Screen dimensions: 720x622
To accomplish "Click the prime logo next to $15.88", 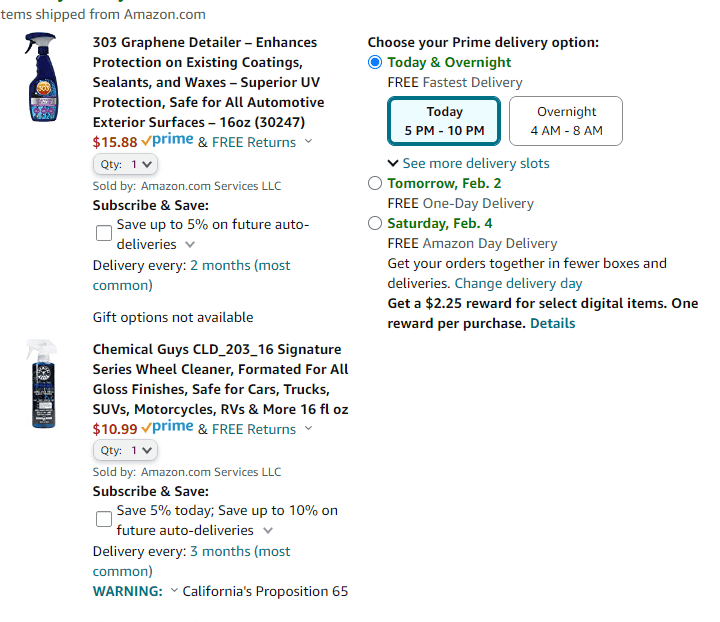I will tap(167, 140).
